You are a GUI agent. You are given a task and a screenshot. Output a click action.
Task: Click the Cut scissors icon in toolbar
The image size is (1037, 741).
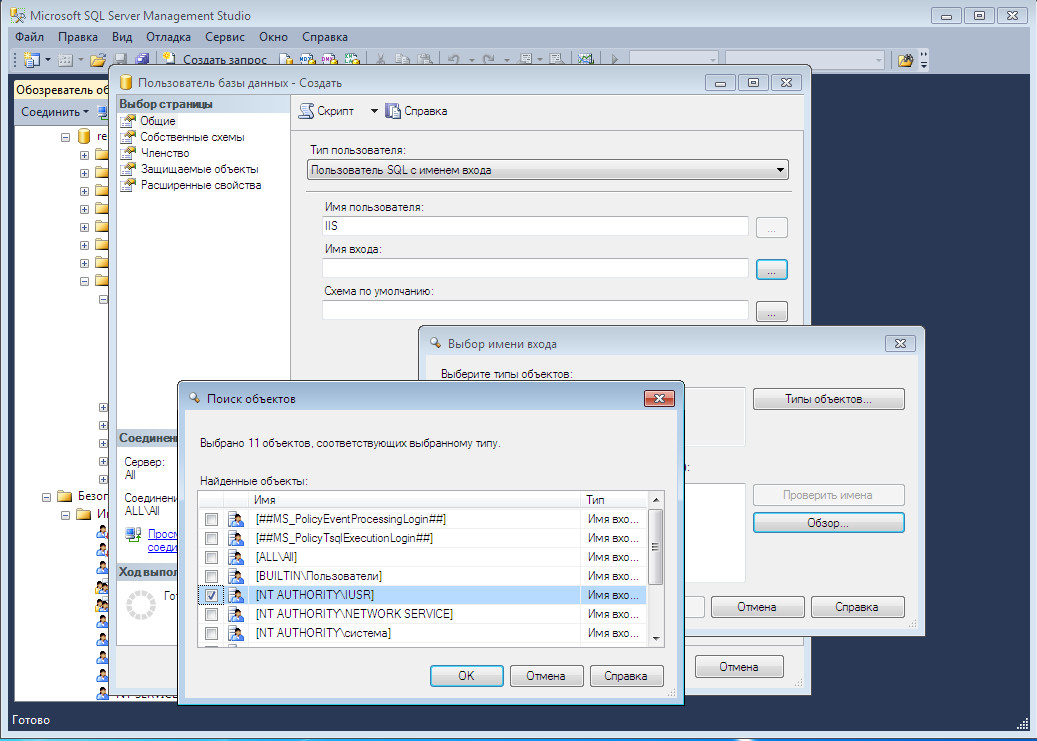[x=380, y=60]
